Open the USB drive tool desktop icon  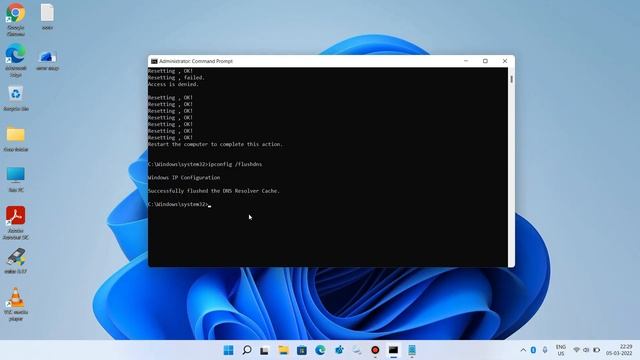16,261
